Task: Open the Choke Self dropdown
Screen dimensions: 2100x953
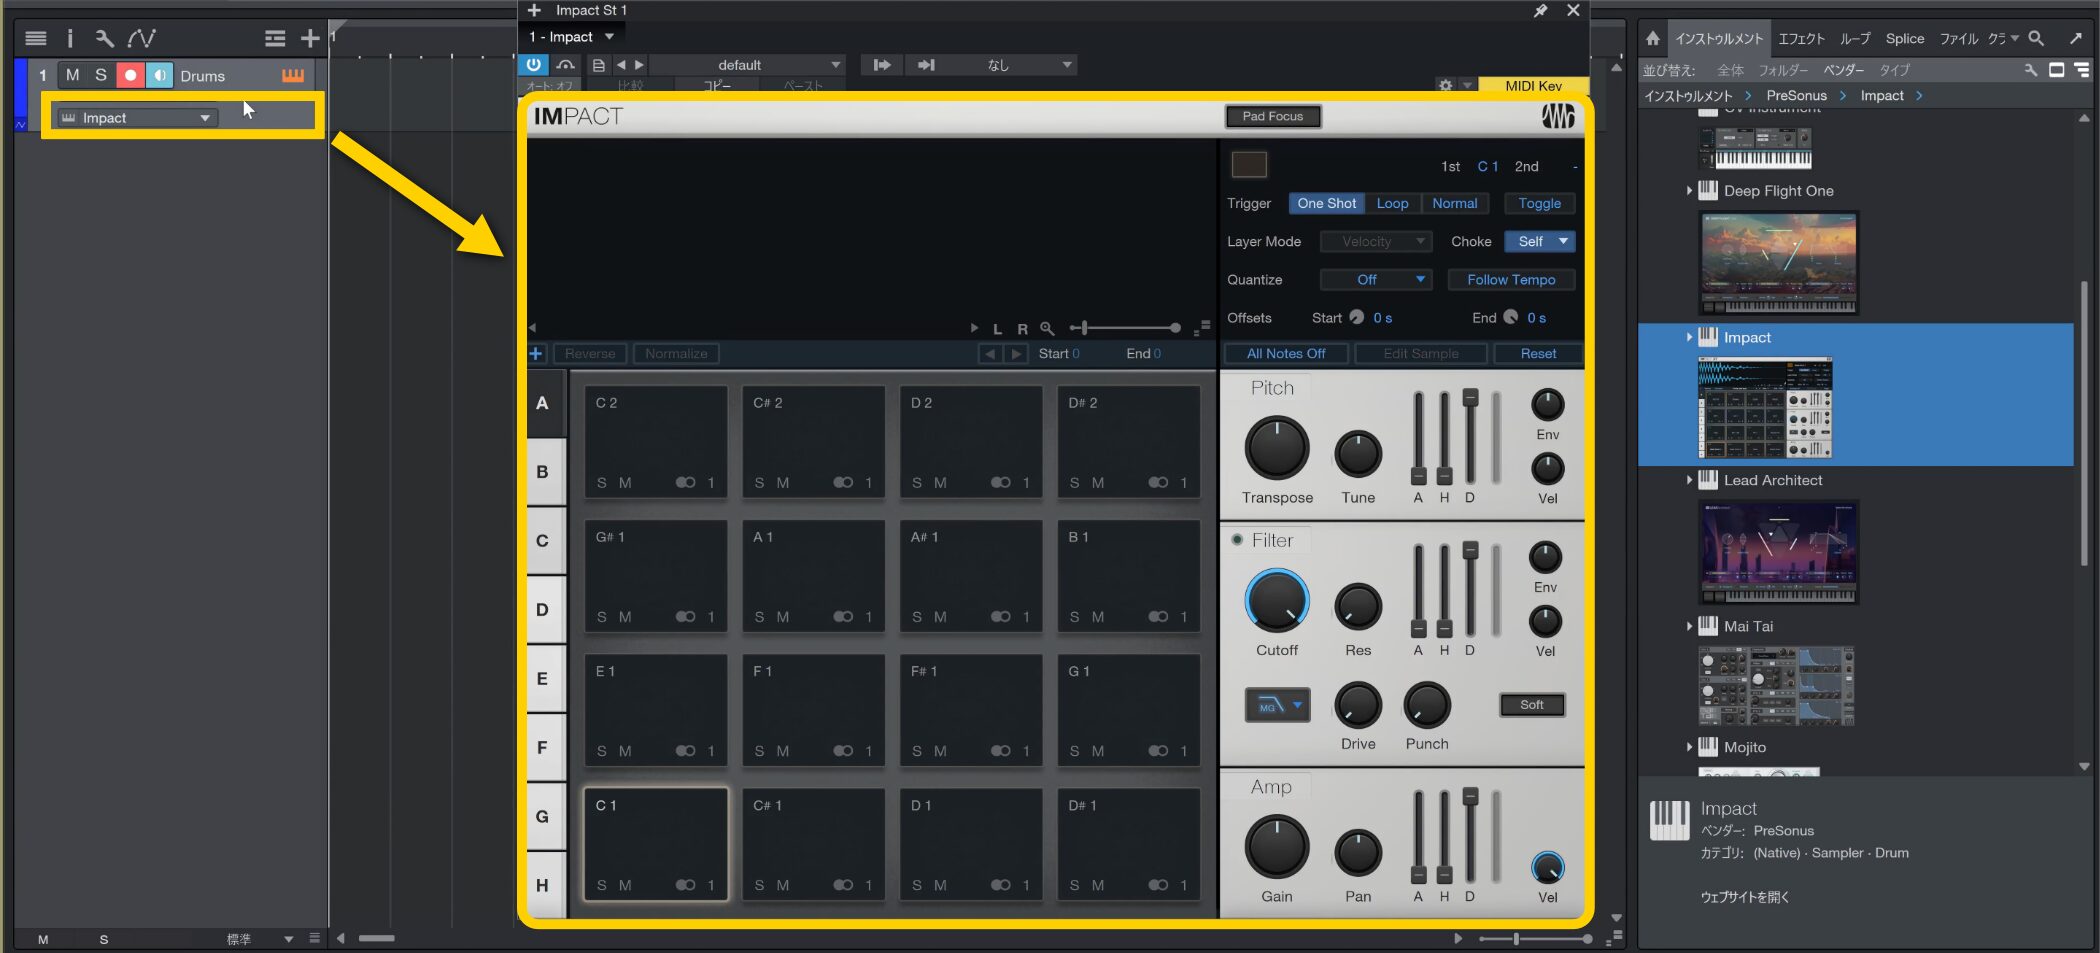Action: (x=1540, y=242)
